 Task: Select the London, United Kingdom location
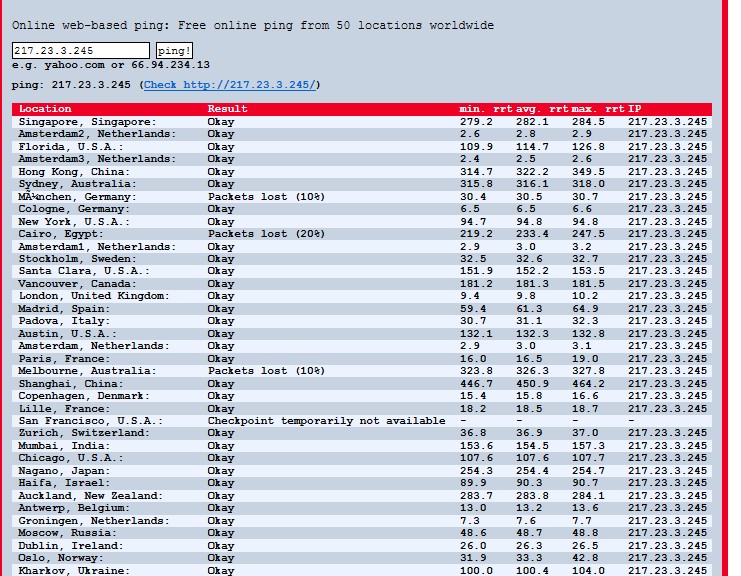(x=94, y=296)
